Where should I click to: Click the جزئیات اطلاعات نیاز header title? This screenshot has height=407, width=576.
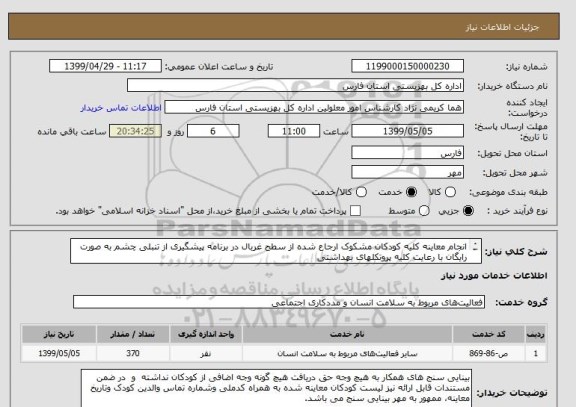pos(502,27)
